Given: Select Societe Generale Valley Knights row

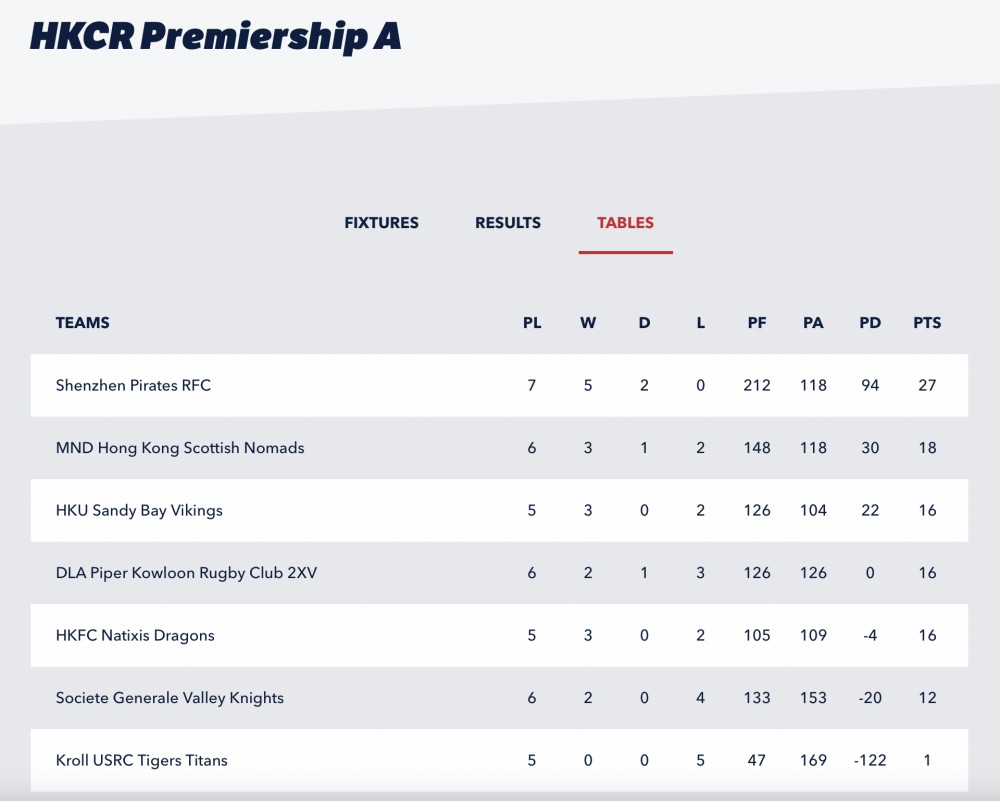Looking at the screenshot, I should click(x=499, y=698).
